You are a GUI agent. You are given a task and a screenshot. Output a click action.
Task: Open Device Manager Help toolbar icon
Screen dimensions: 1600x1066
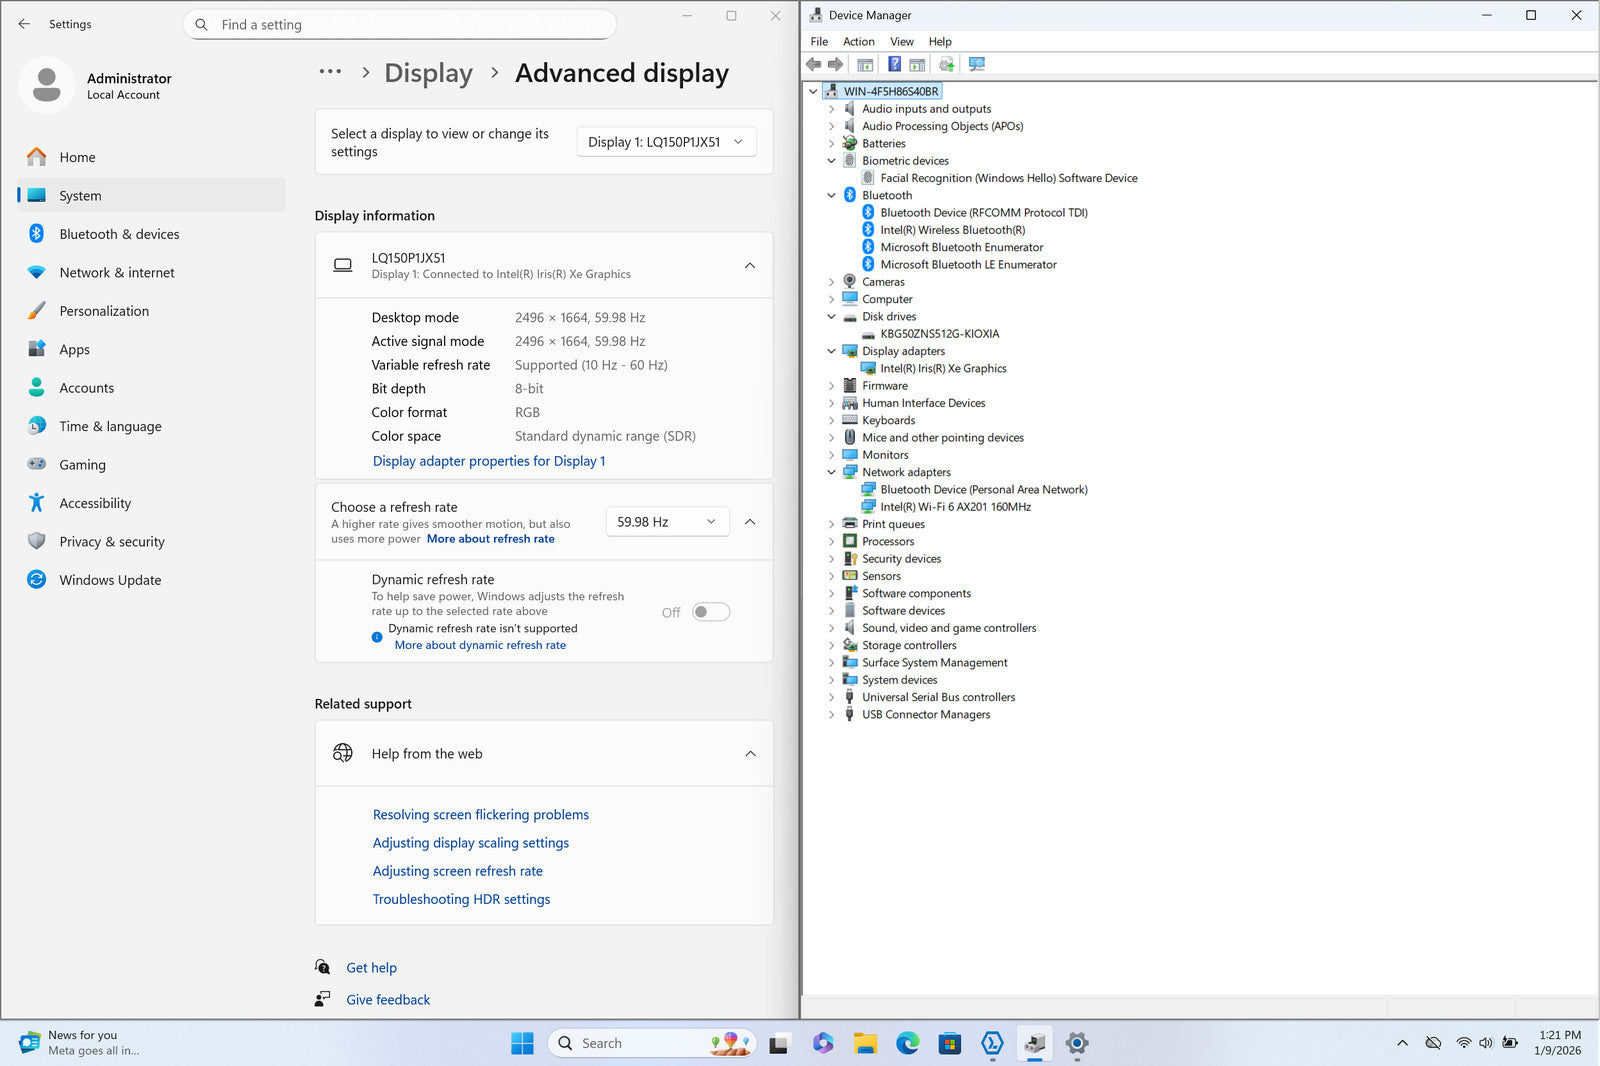[x=894, y=64]
